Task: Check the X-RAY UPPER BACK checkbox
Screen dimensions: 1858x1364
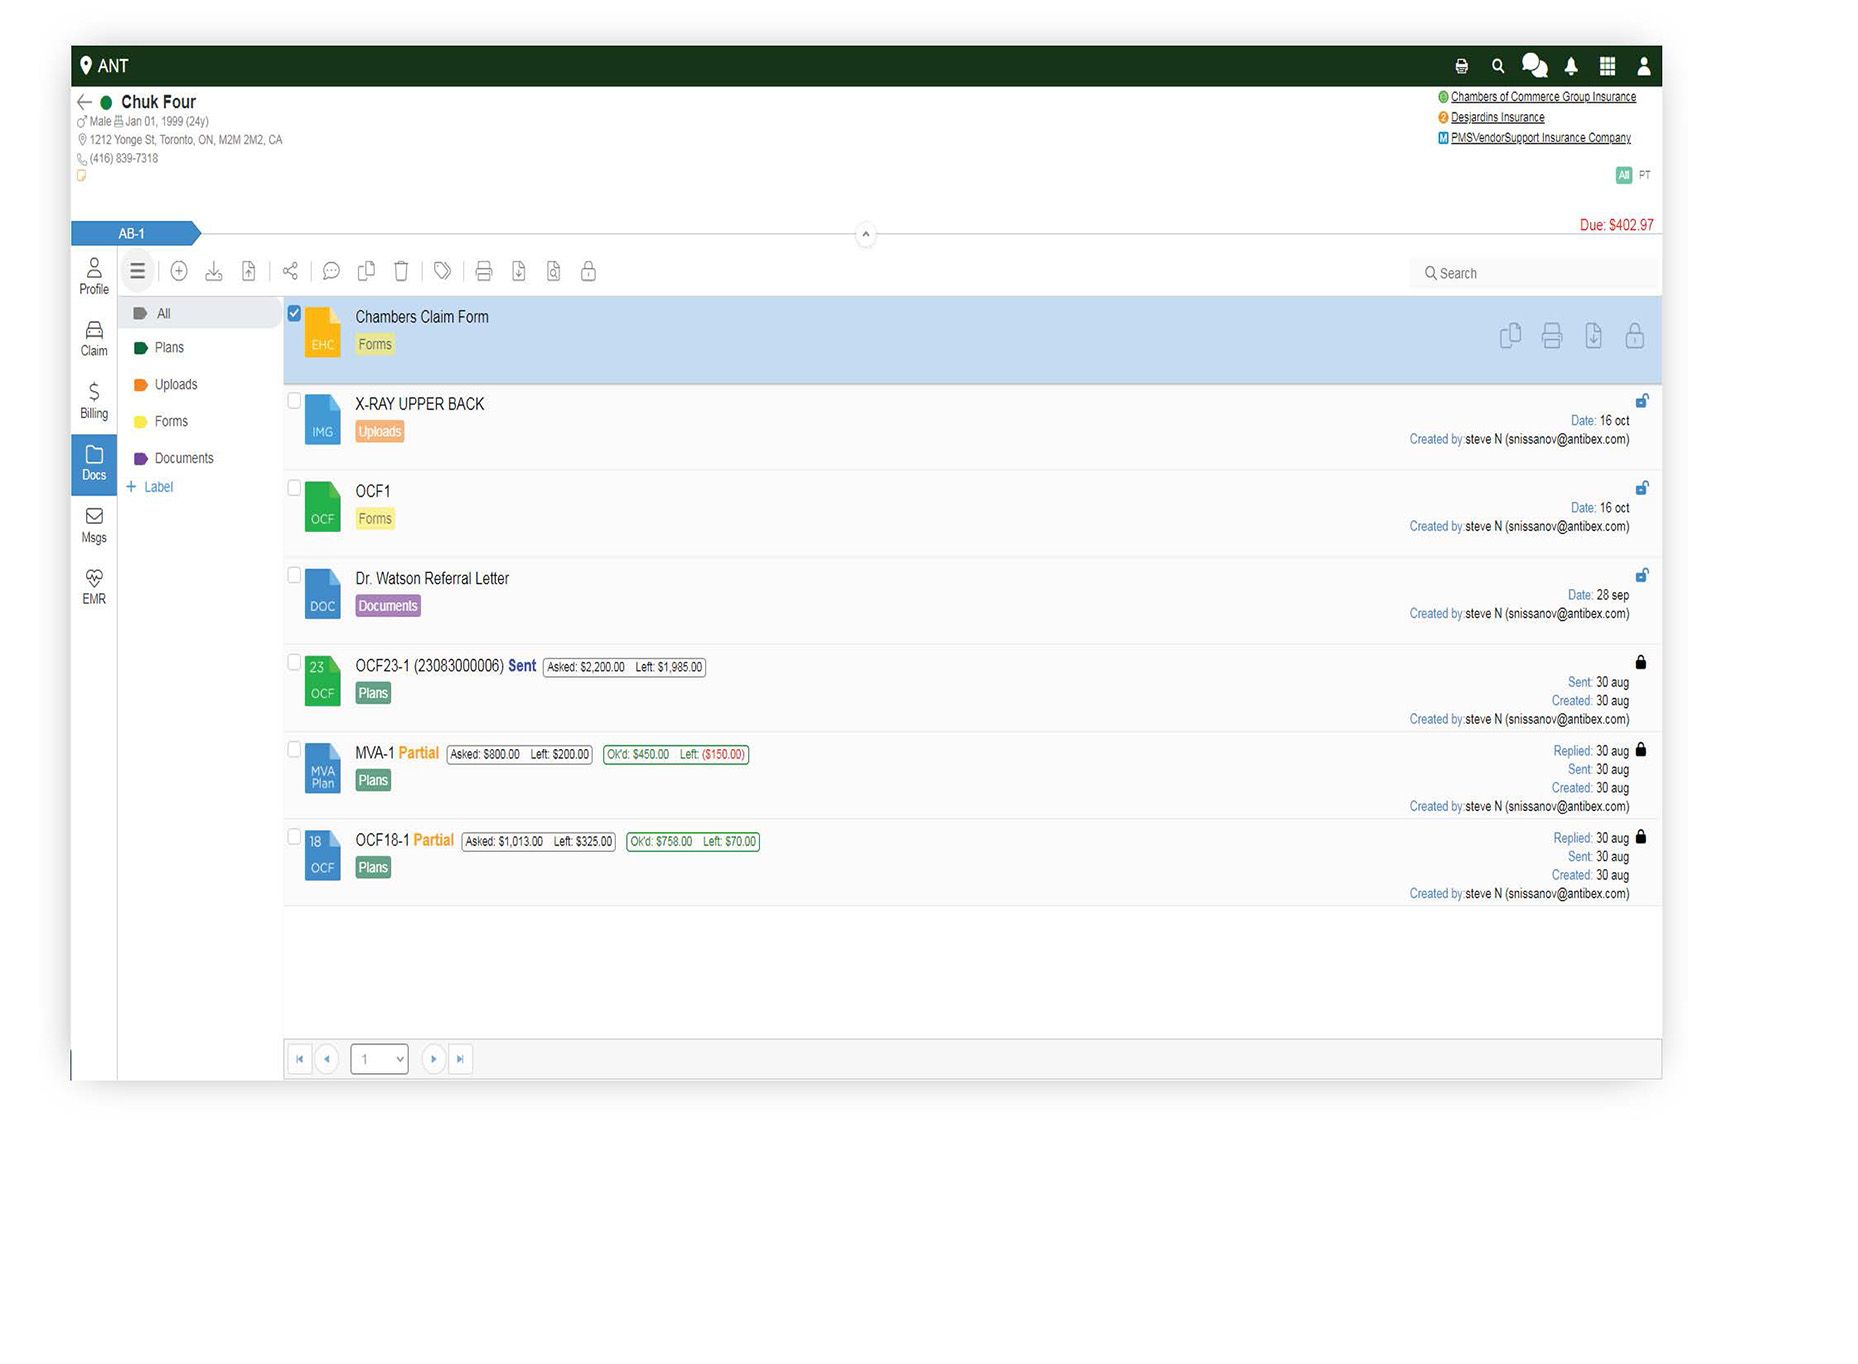Action: 294,401
